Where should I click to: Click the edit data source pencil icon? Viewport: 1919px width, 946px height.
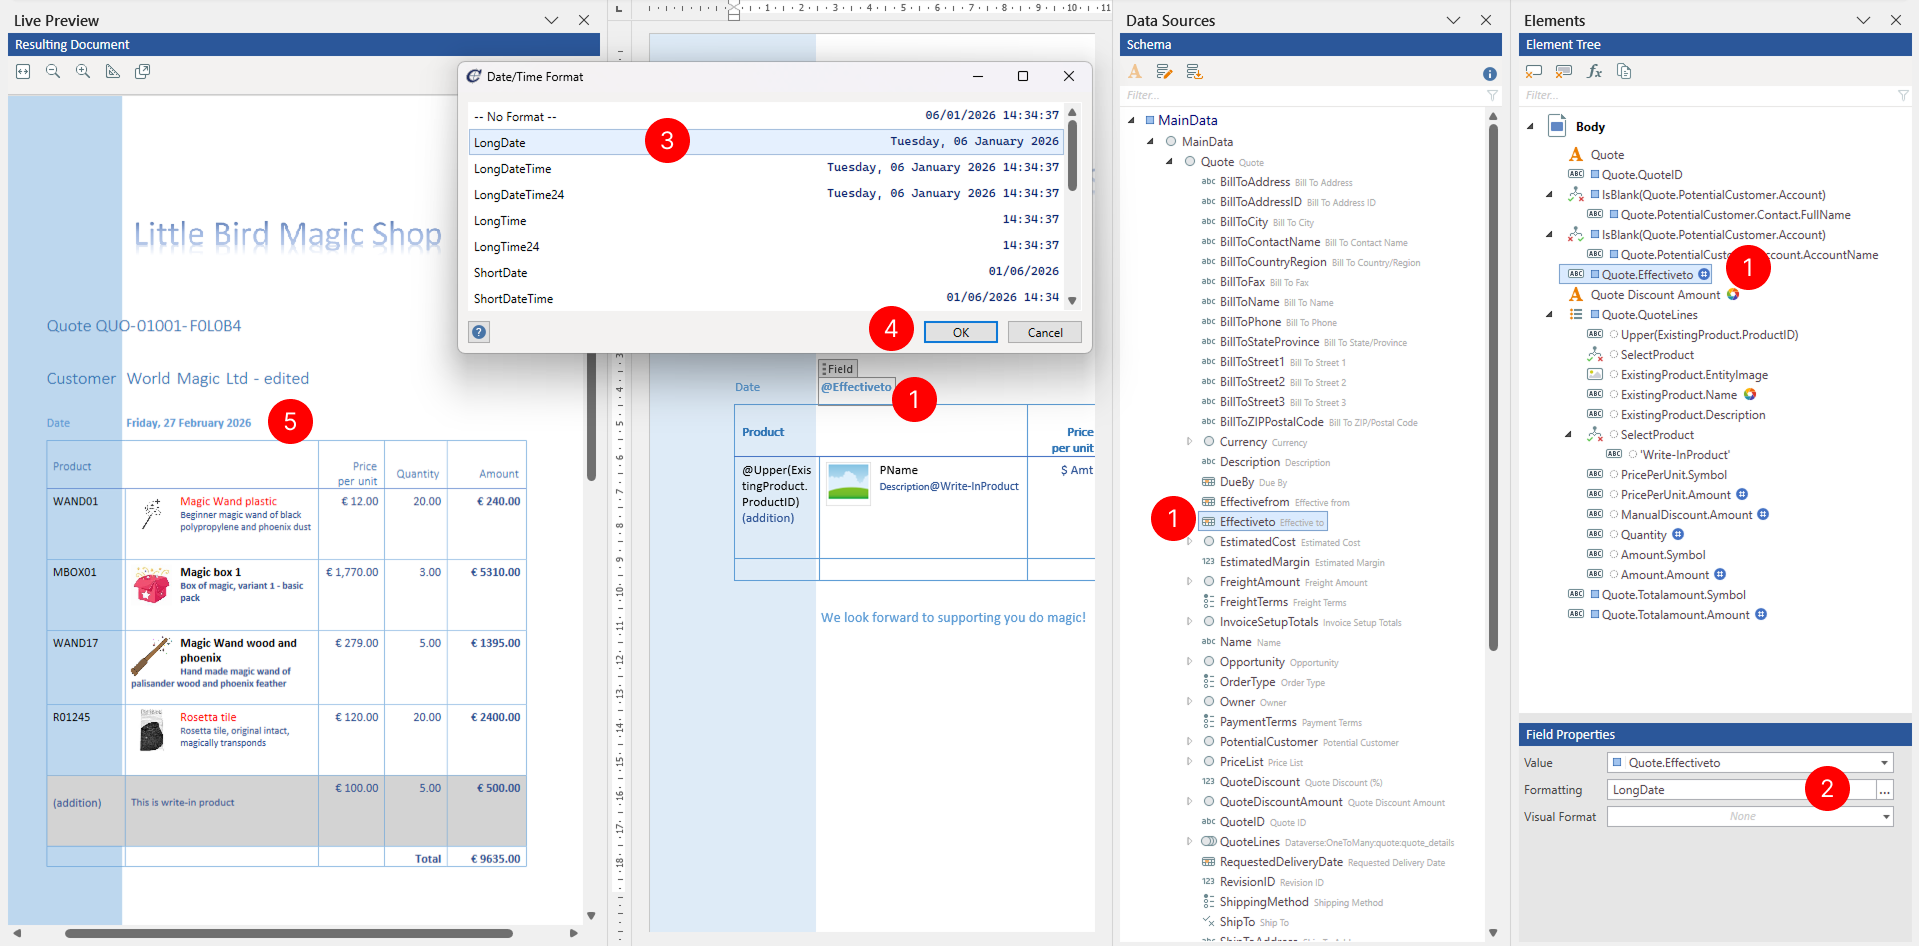pos(1164,72)
